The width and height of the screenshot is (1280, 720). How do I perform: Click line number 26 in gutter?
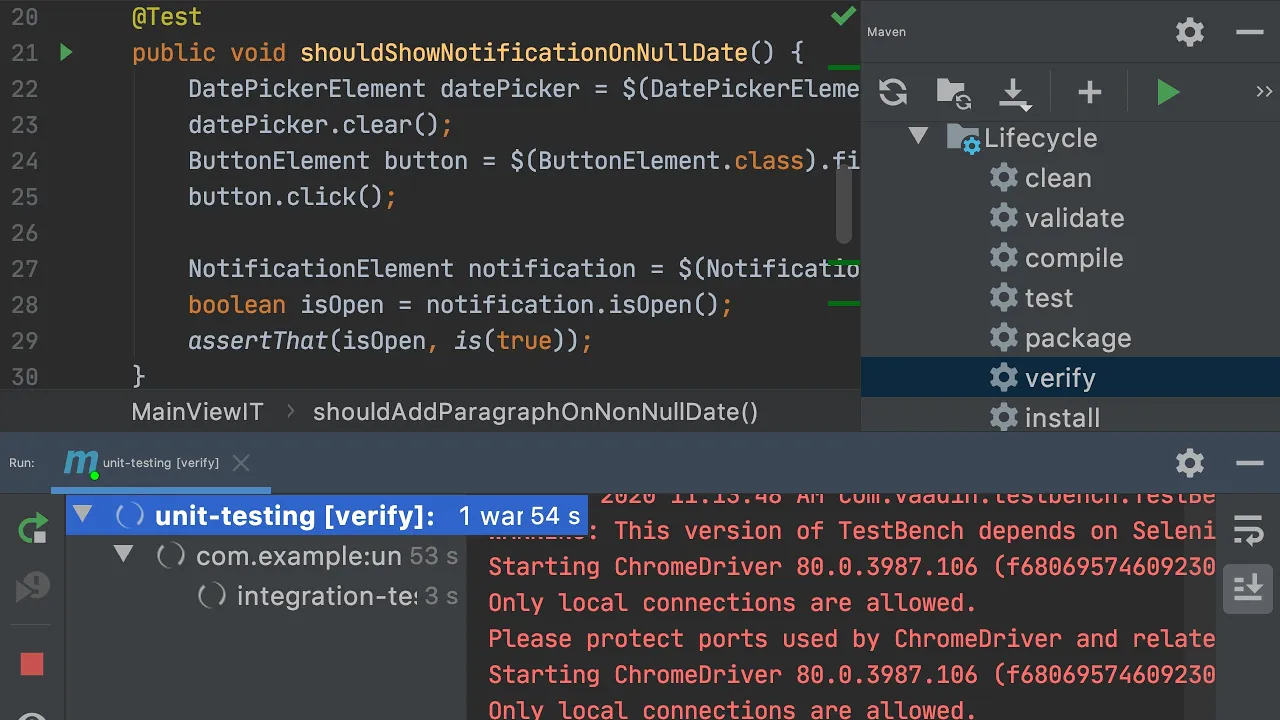(24, 233)
